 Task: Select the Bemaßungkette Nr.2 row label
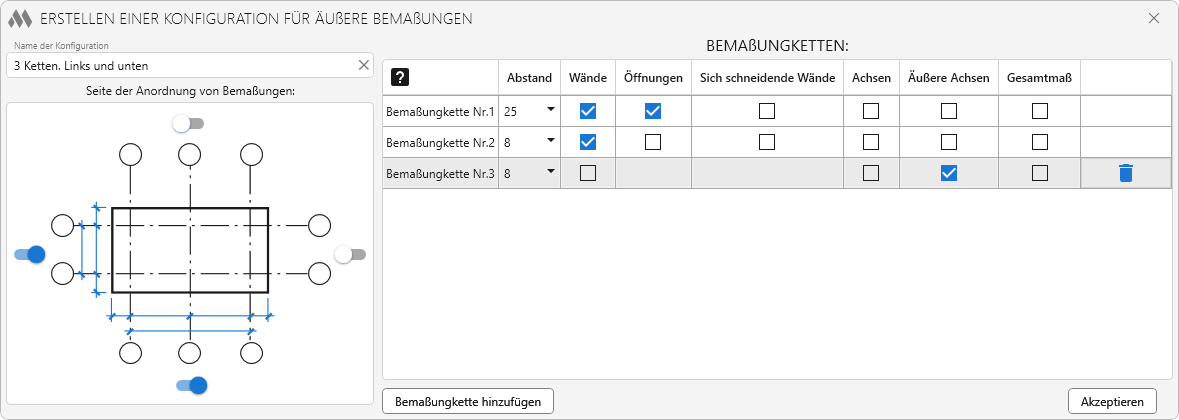440,142
